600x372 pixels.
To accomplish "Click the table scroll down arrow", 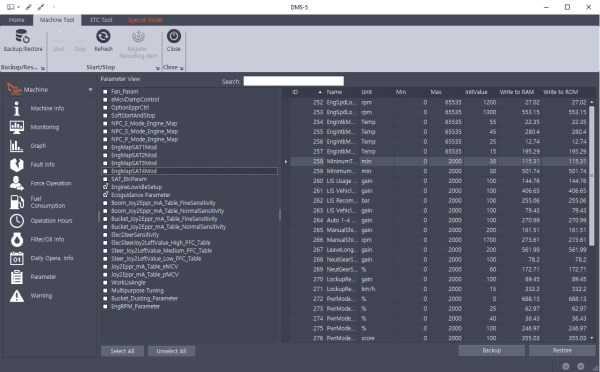I will tap(592, 338).
